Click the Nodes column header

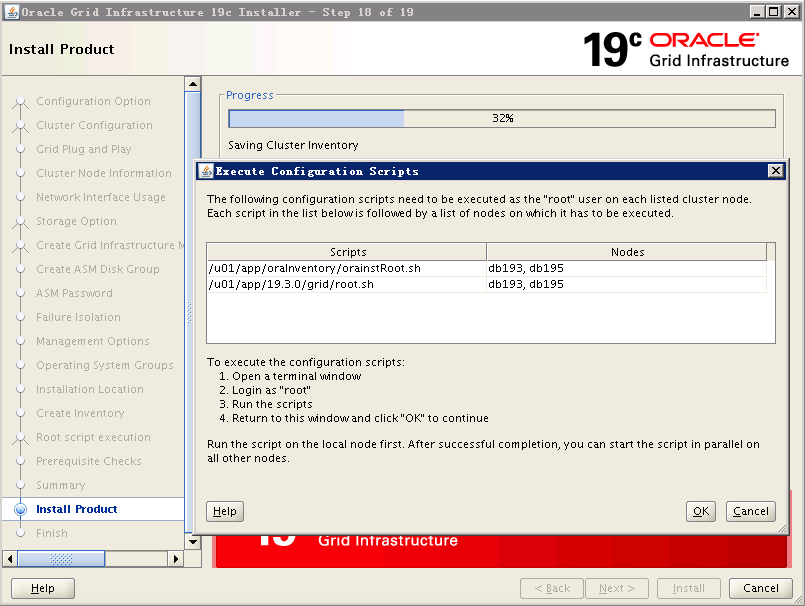[627, 252]
